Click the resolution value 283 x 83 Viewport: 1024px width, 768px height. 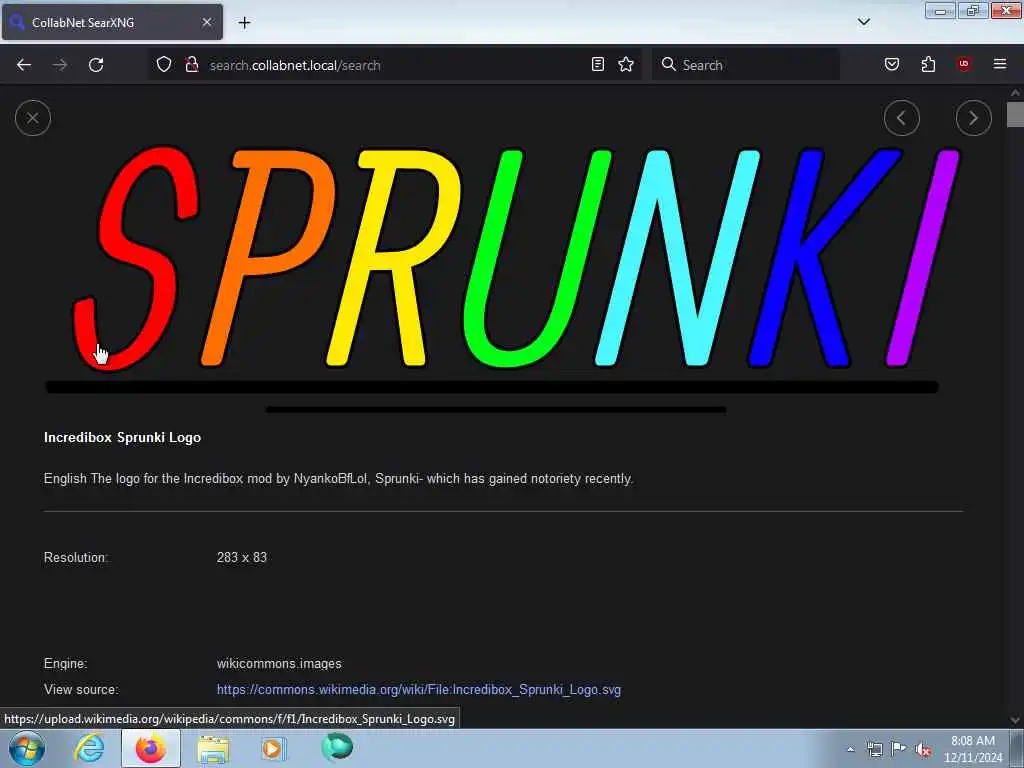[x=242, y=558]
